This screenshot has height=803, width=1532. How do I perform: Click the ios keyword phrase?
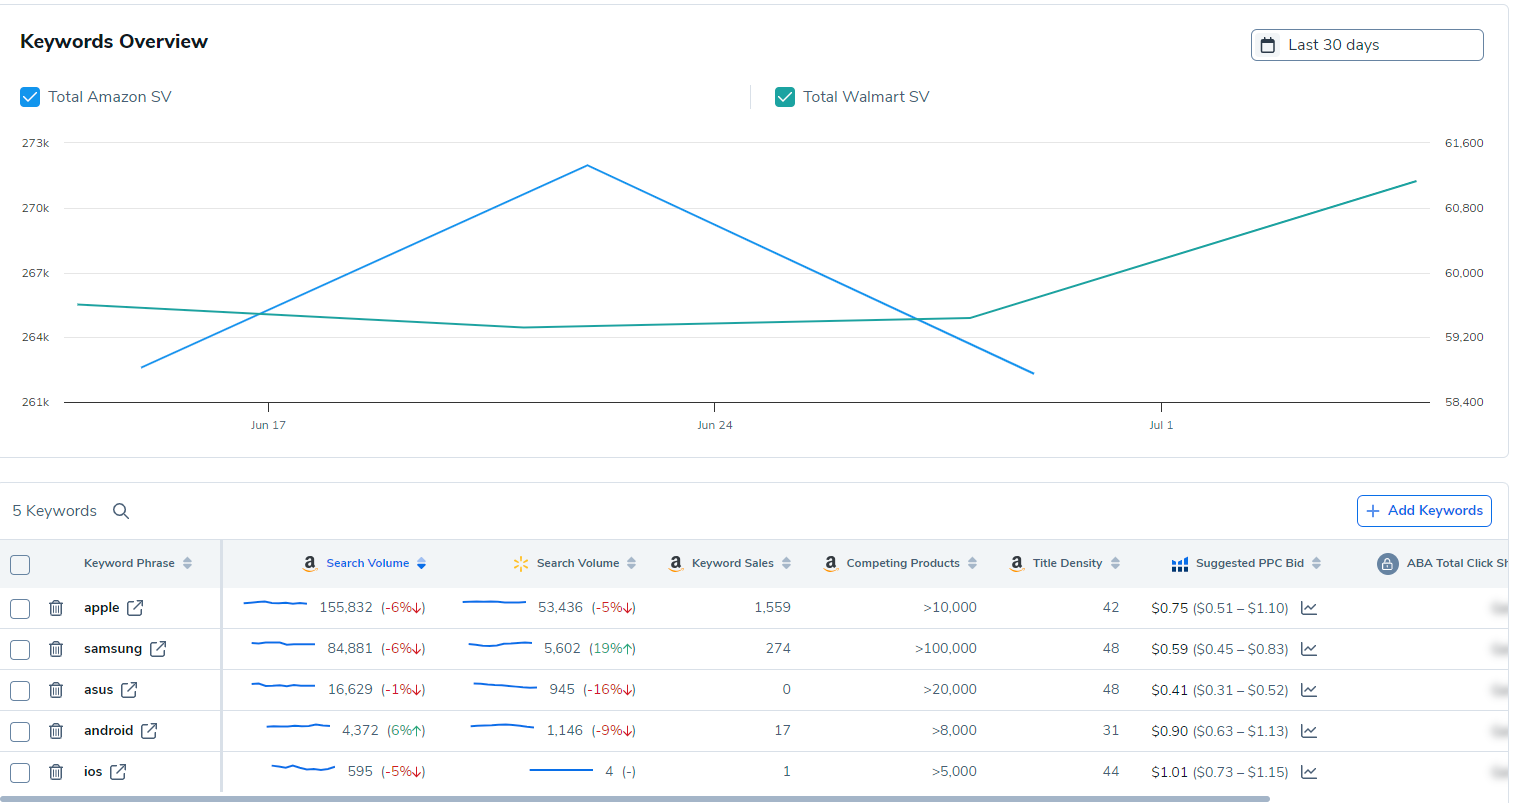(93, 772)
